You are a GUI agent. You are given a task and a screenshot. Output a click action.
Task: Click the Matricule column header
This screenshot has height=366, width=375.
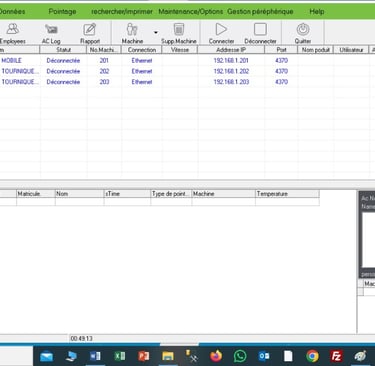[36, 194]
